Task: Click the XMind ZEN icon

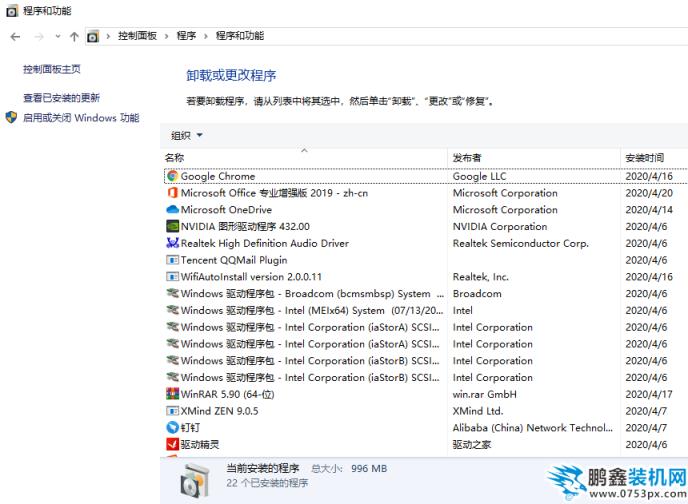Action: tap(172, 411)
